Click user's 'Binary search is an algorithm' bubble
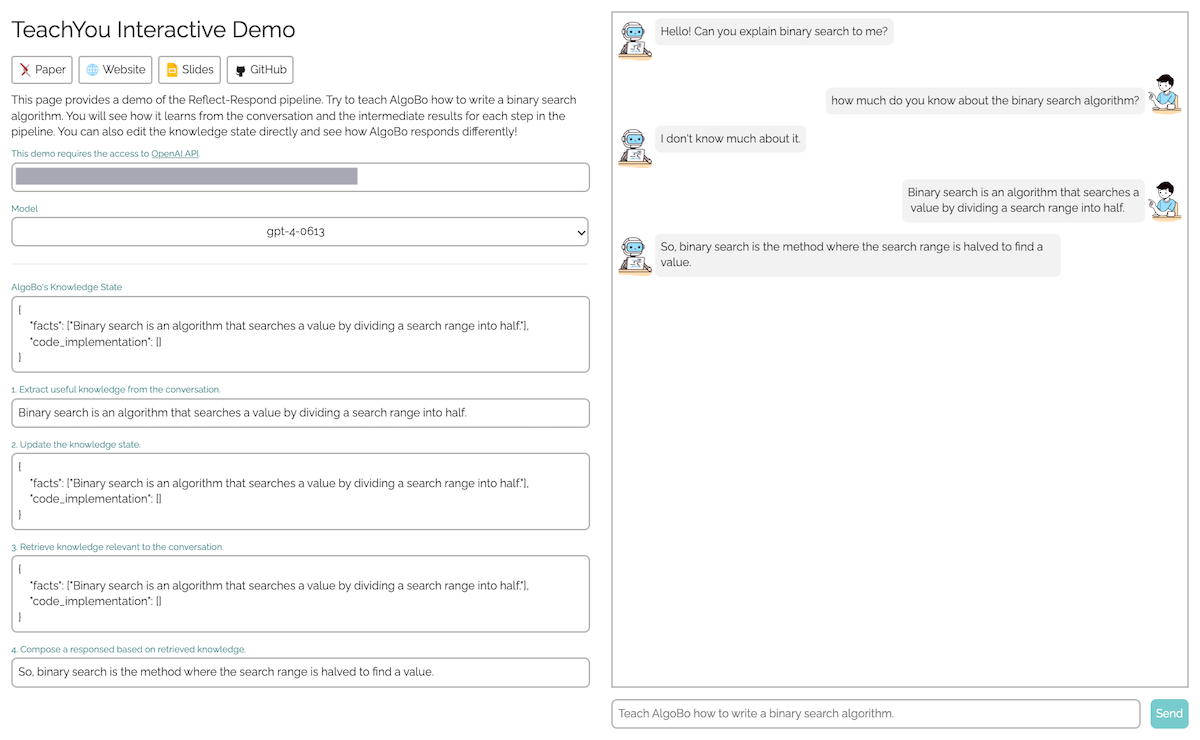1200x740 pixels. 1023,200
